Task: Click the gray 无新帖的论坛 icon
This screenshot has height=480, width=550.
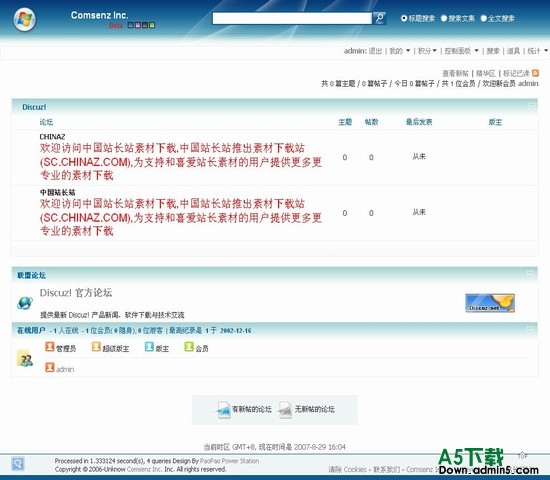Action: [x=286, y=409]
